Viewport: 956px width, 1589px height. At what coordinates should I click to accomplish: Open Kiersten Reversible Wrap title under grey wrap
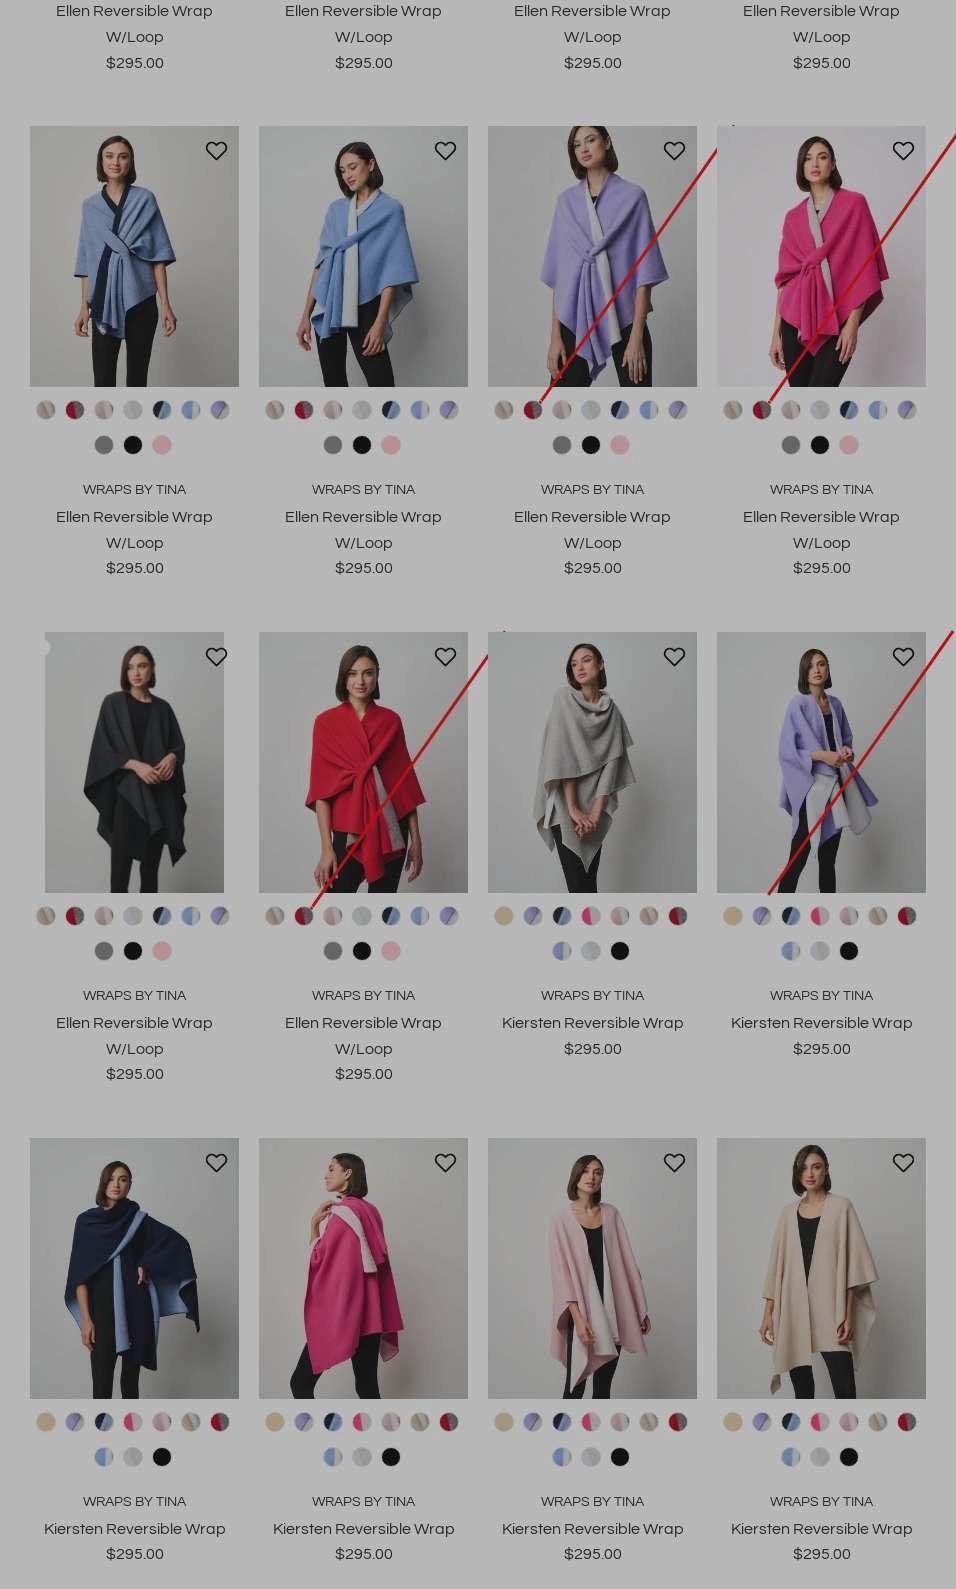point(592,1023)
